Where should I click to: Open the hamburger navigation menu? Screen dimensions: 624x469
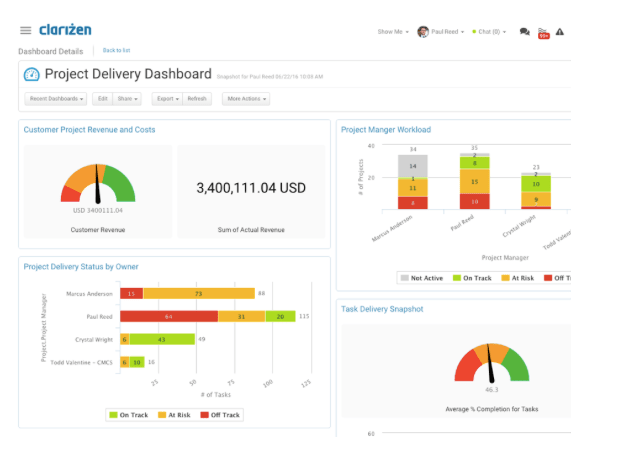tap(25, 30)
